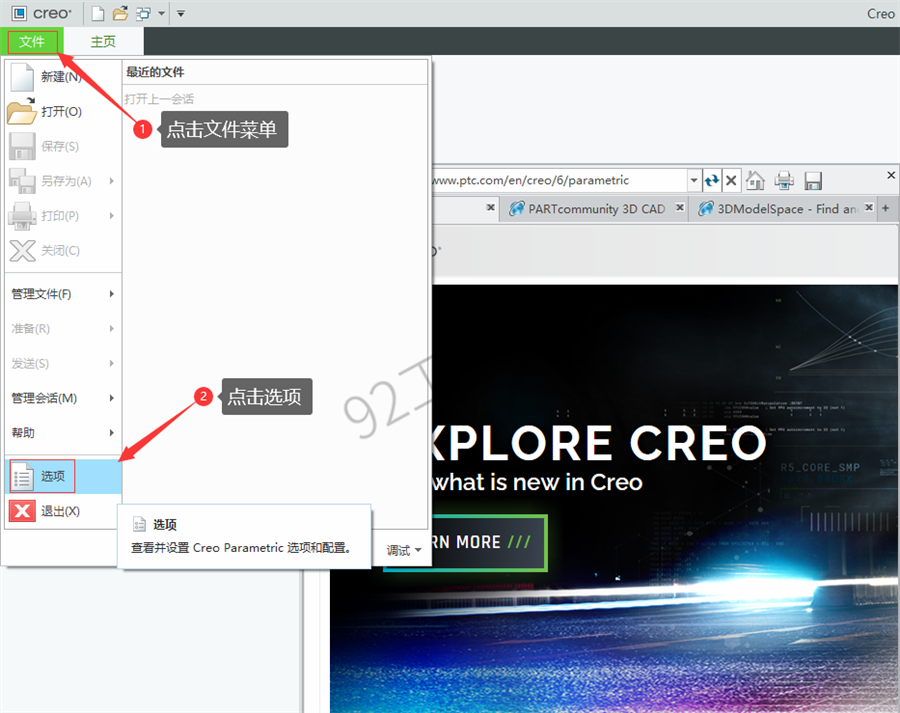Click the browser refresh icon
Image resolution: width=900 pixels, height=713 pixels.
pos(712,181)
